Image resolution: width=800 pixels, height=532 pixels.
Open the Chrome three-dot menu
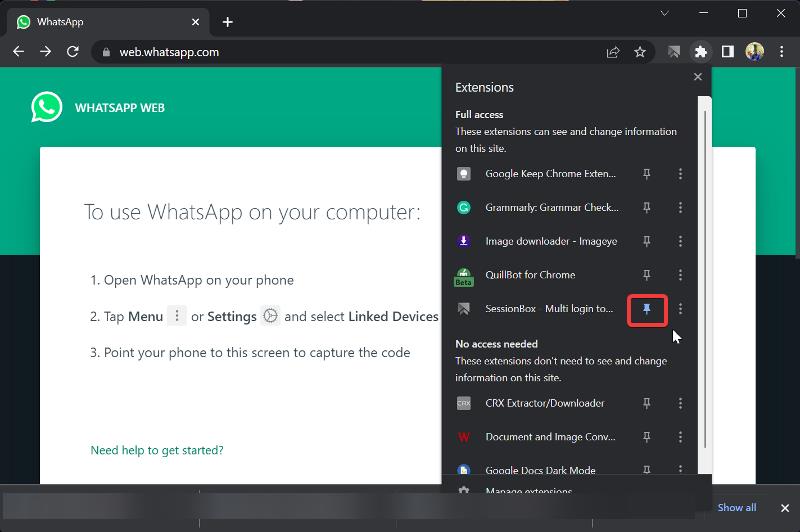pos(782,52)
